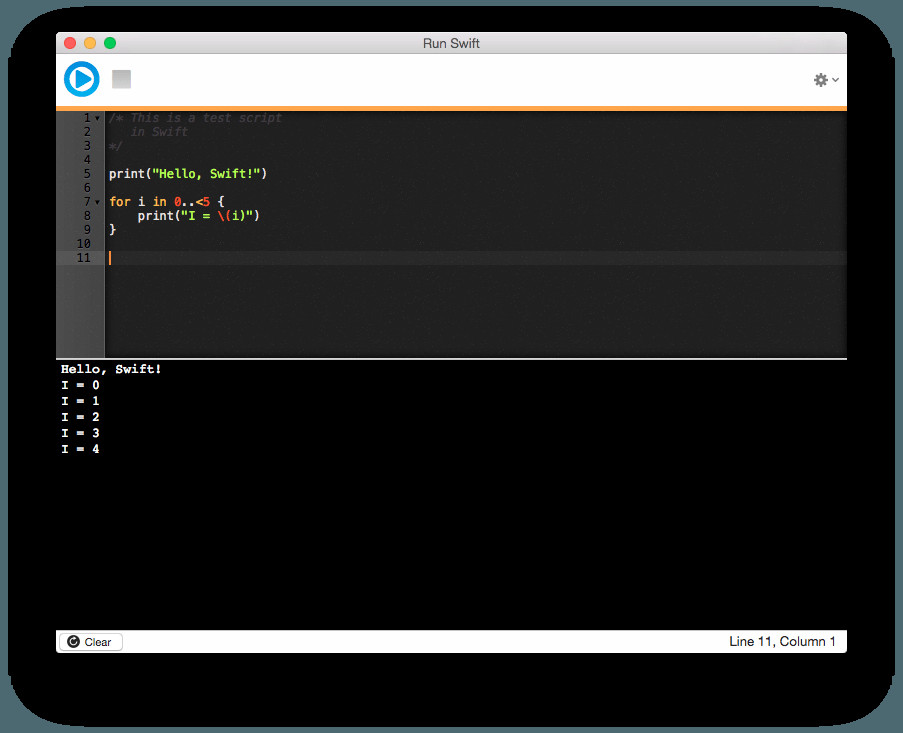903x733 pixels.
Task: Click the "I = 4" console output line
Action: pos(80,449)
